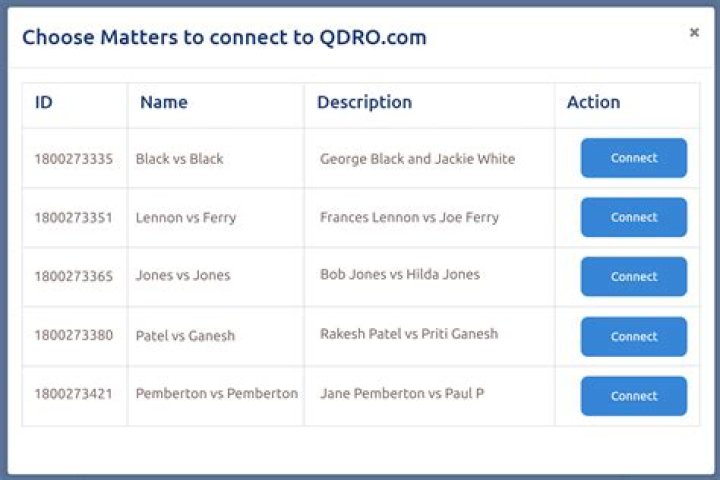The width and height of the screenshot is (720, 480).
Task: Click the Black vs Black name
Action: click(179, 159)
